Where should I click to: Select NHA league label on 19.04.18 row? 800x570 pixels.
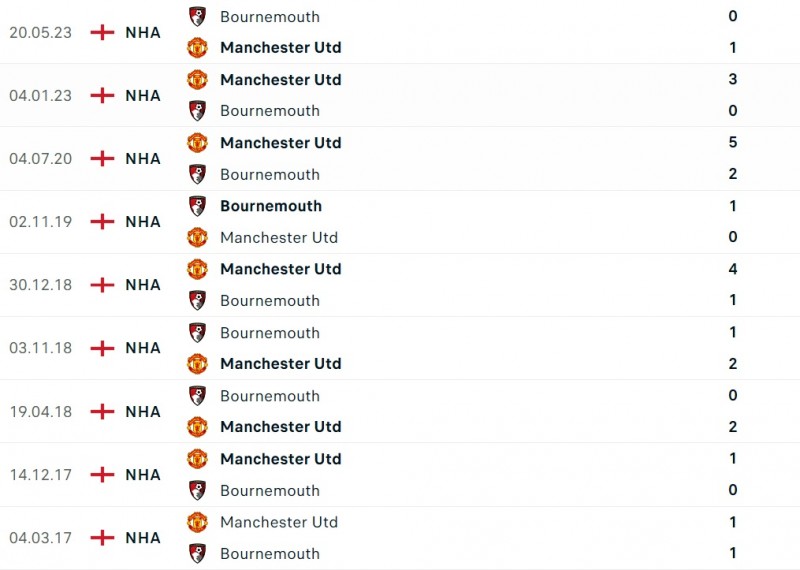(x=143, y=411)
